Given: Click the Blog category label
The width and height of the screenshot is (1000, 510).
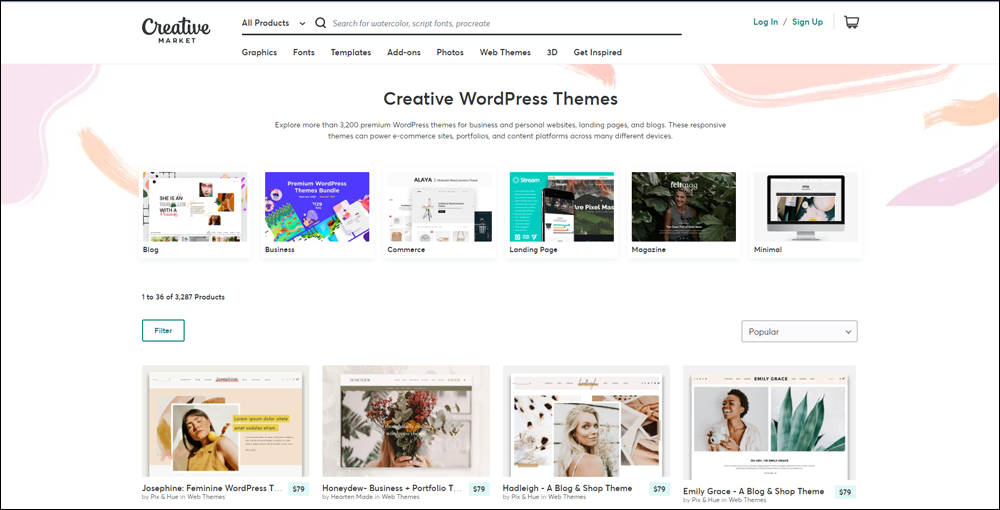Looking at the screenshot, I should [x=151, y=250].
